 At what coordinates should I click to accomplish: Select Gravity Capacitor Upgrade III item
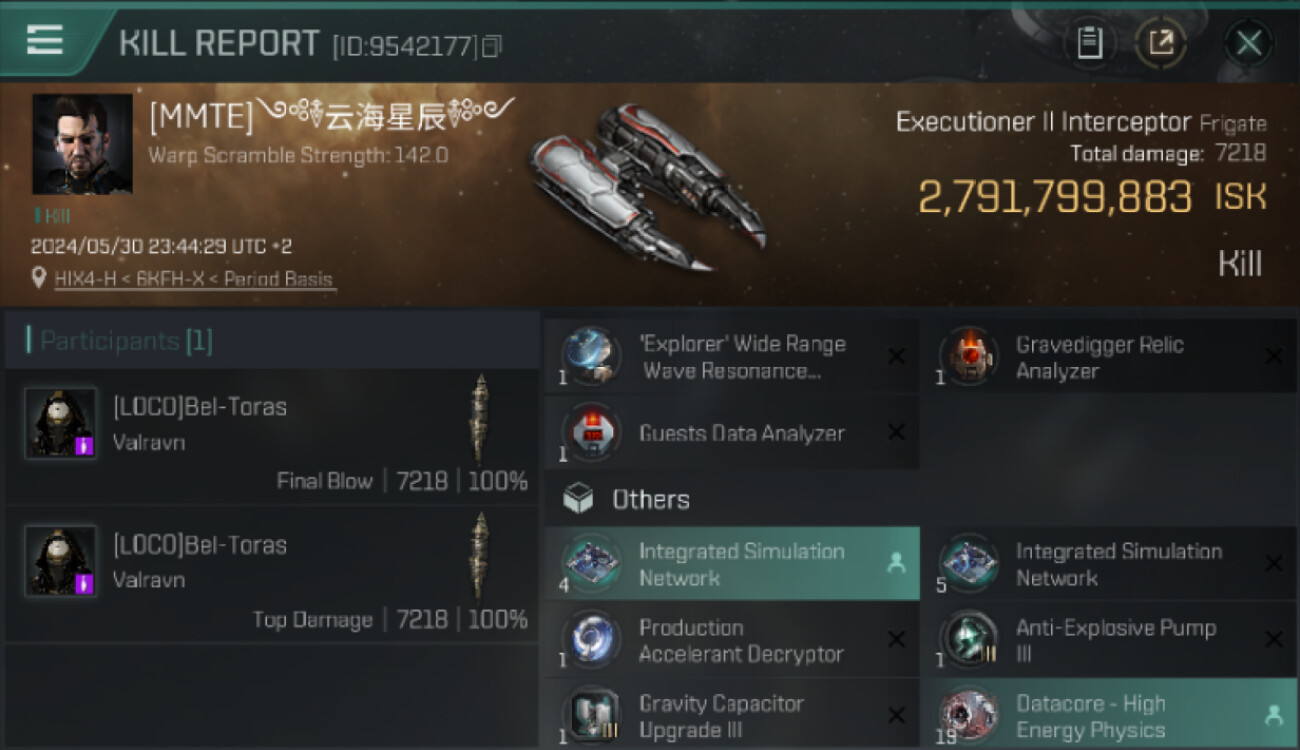pyautogui.click(x=732, y=716)
